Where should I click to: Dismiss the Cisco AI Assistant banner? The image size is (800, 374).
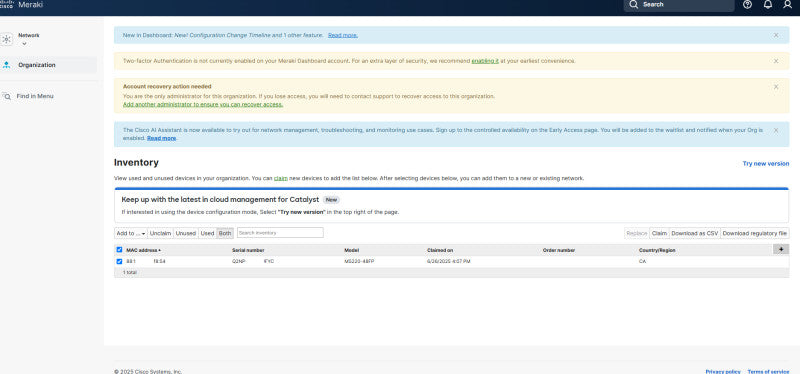[776, 130]
